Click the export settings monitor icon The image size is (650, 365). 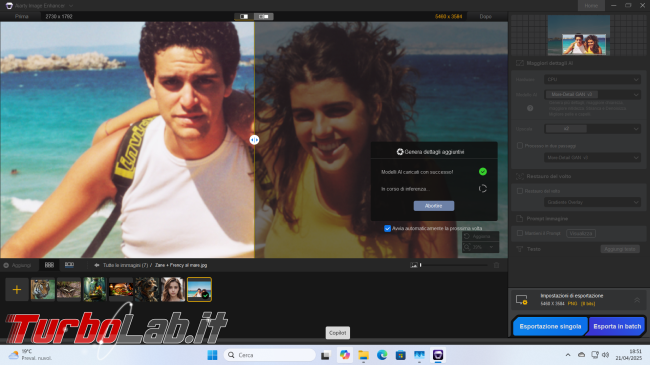[521, 299]
